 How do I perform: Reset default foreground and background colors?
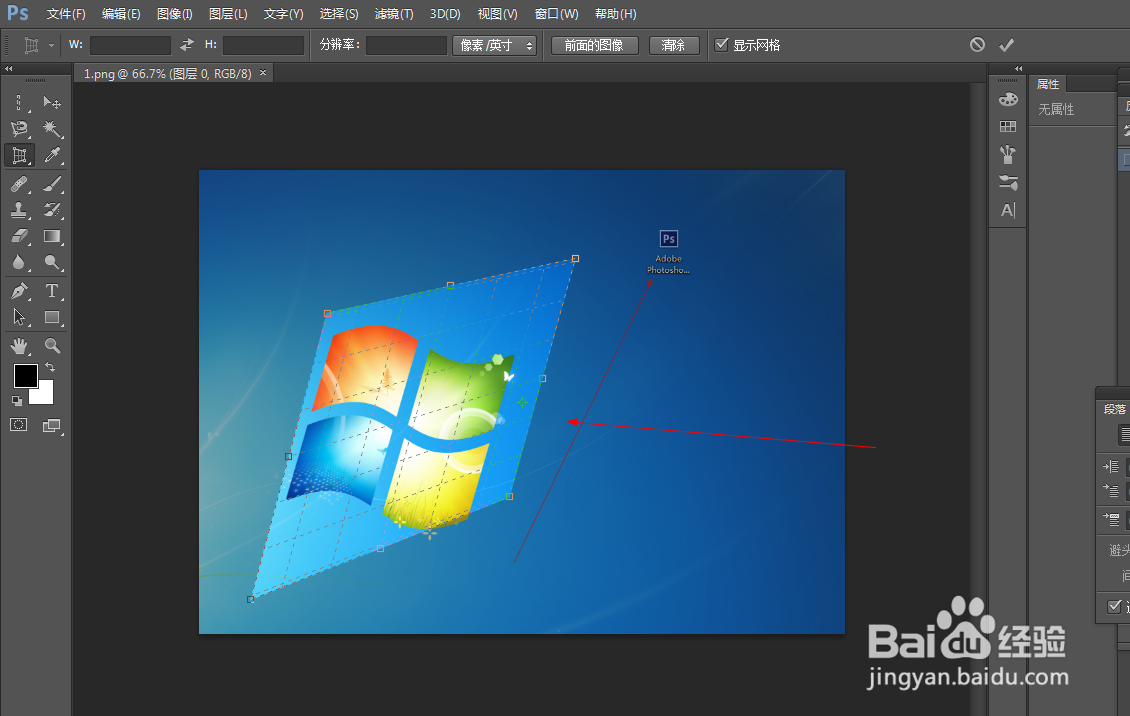coord(17,400)
